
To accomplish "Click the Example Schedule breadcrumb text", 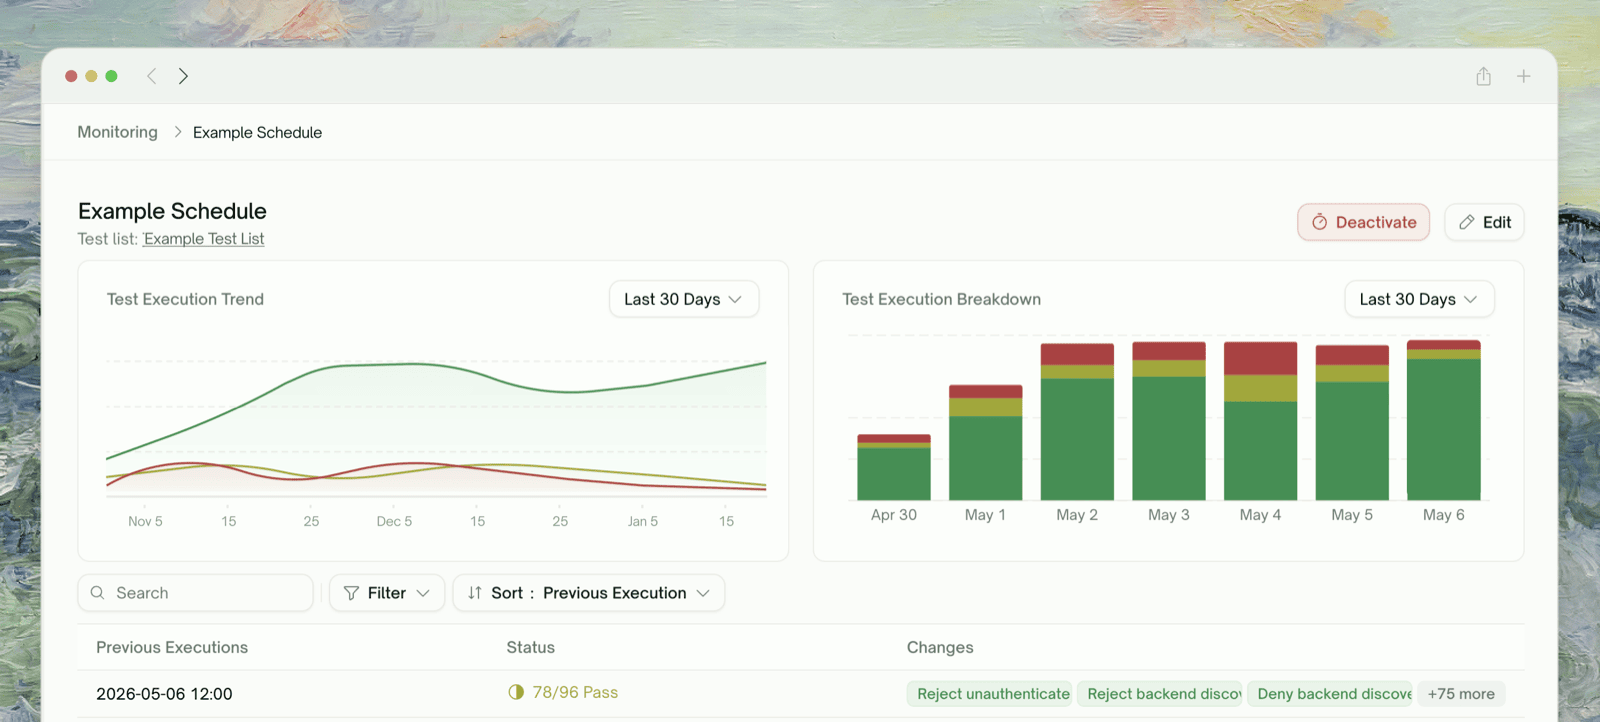I will pyautogui.click(x=257, y=132).
